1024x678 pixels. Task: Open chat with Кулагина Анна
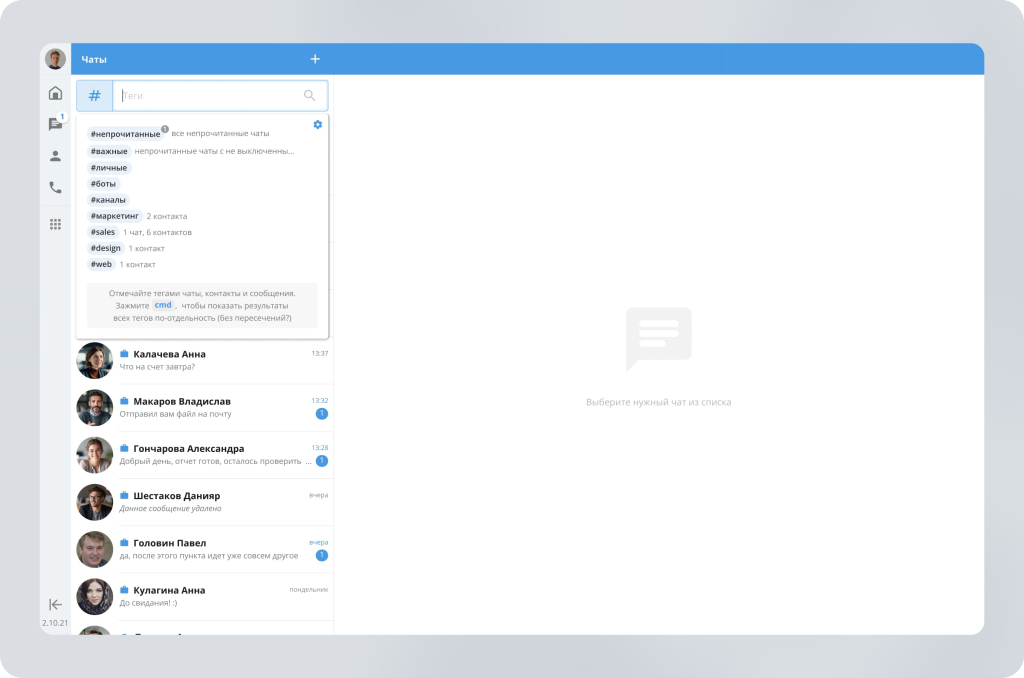click(x=202, y=596)
